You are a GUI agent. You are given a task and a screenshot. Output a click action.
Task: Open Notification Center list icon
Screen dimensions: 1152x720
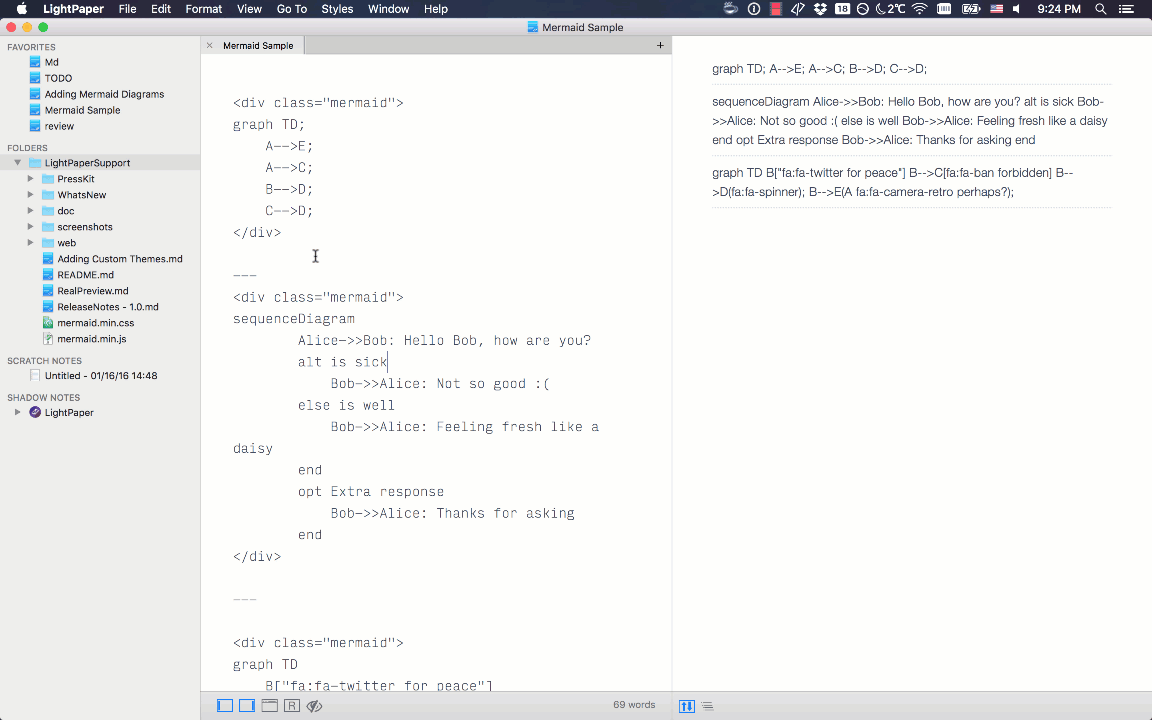1126,9
